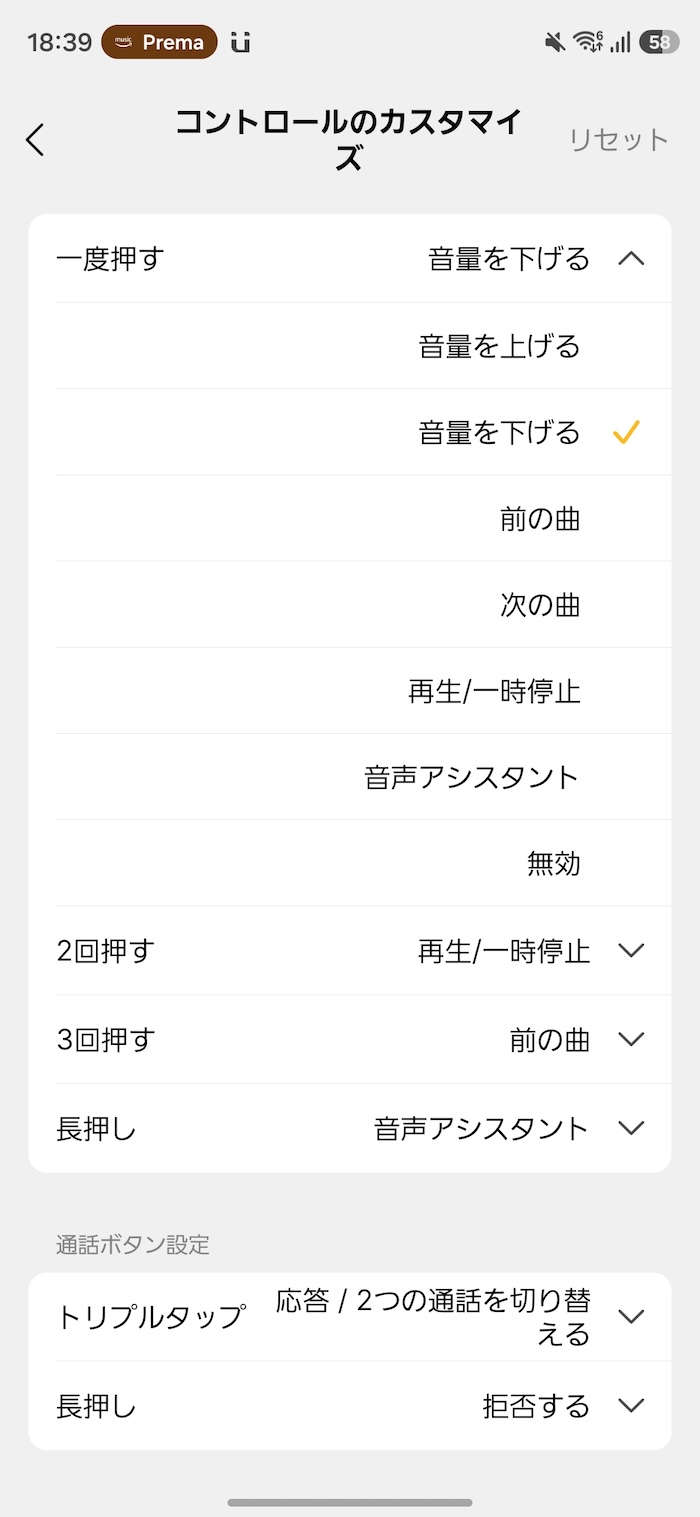This screenshot has height=1517, width=700.
Task: Tap the muted sound status icon
Action: click(554, 42)
